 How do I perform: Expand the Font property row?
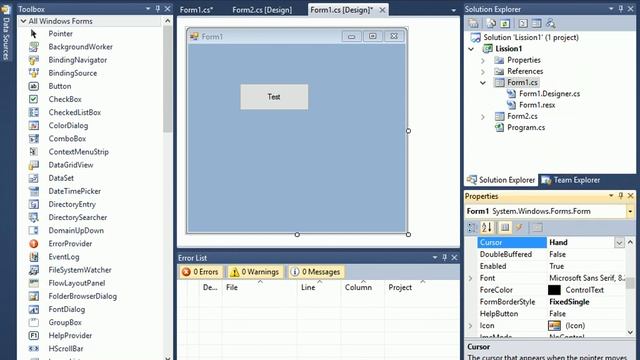click(x=470, y=278)
